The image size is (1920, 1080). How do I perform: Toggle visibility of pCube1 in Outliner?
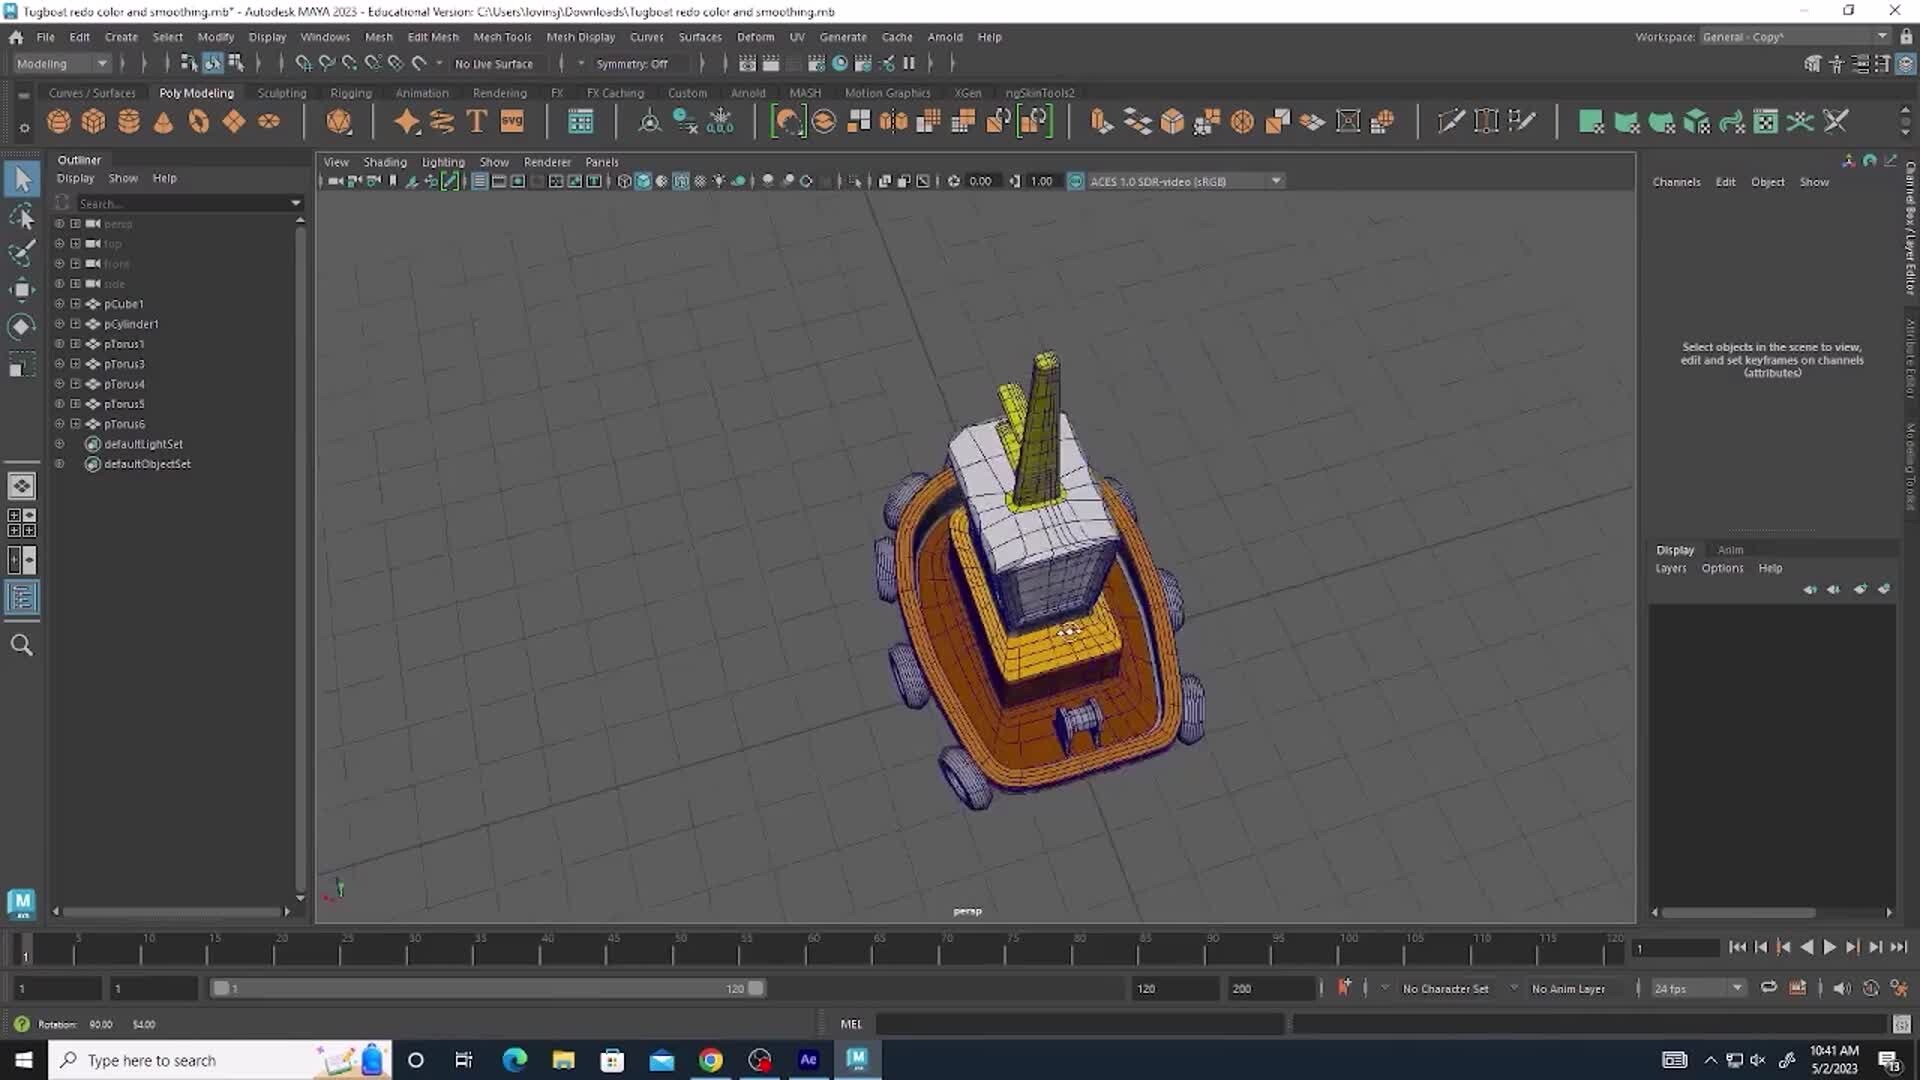59,303
